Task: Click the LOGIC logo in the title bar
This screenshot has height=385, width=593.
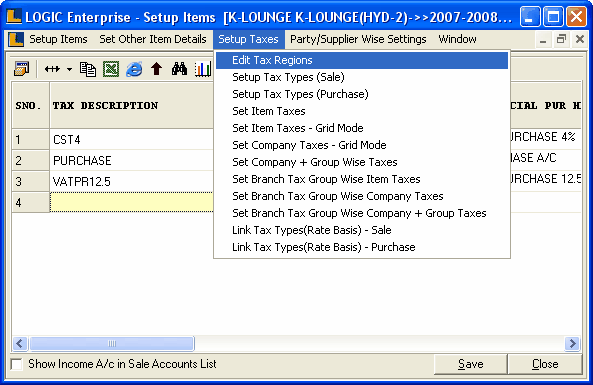Action: tap(14, 17)
